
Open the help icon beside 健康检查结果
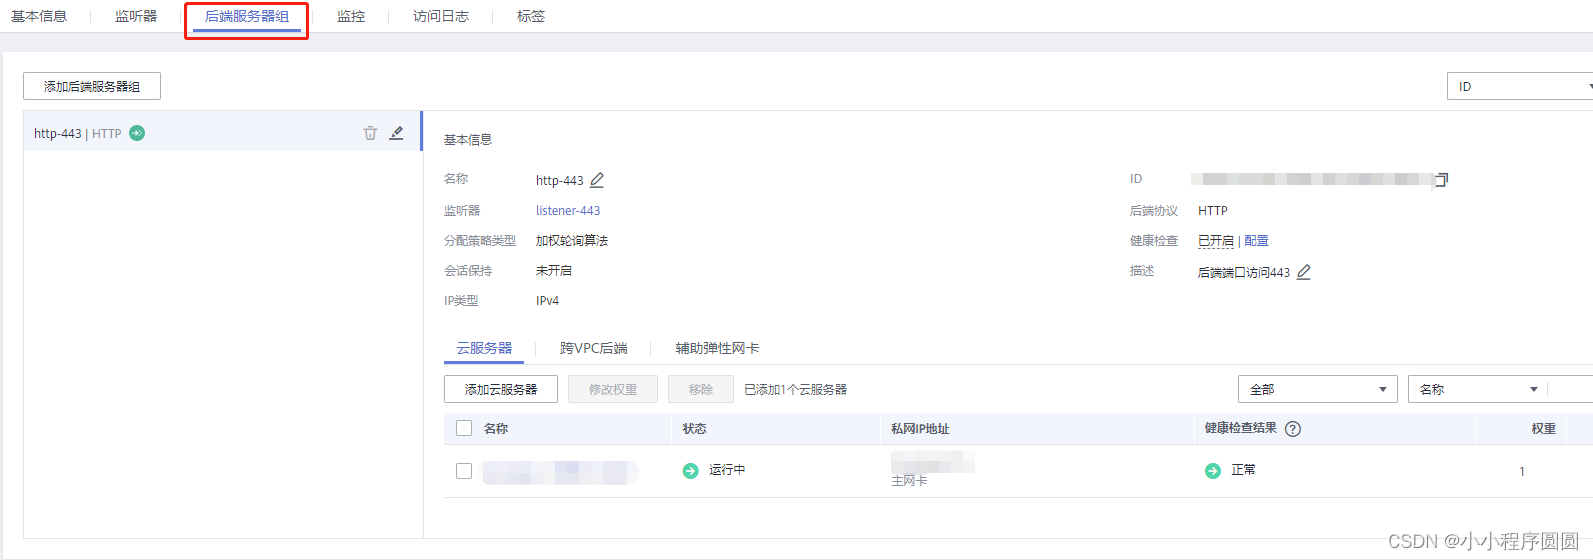1293,429
